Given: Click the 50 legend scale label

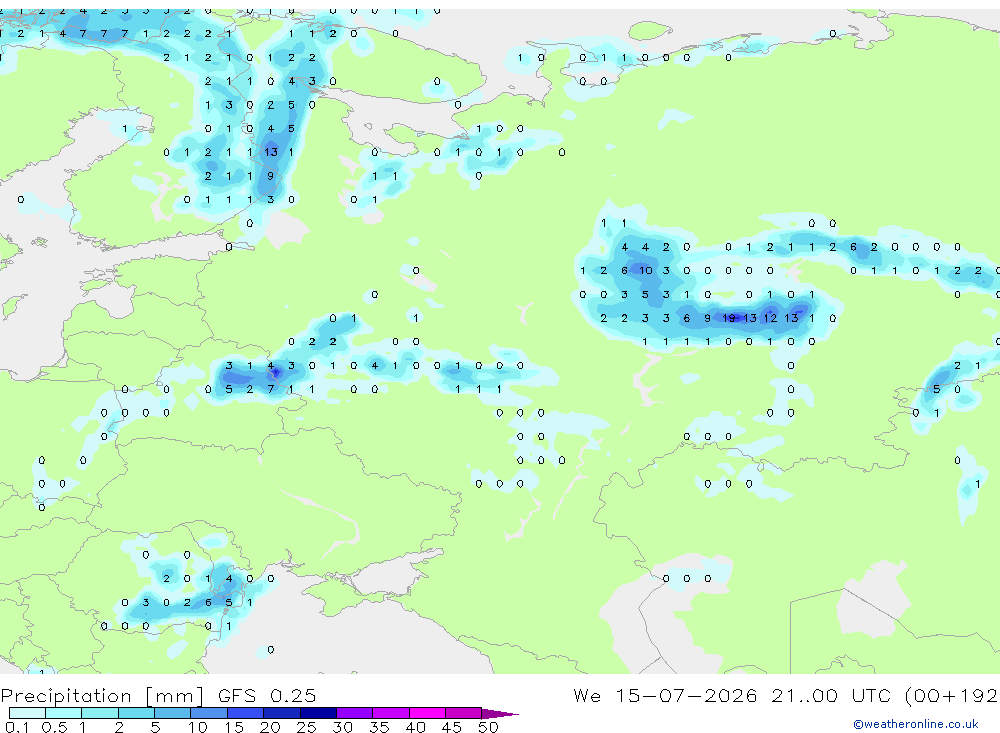Looking at the screenshot, I should pos(488,727).
